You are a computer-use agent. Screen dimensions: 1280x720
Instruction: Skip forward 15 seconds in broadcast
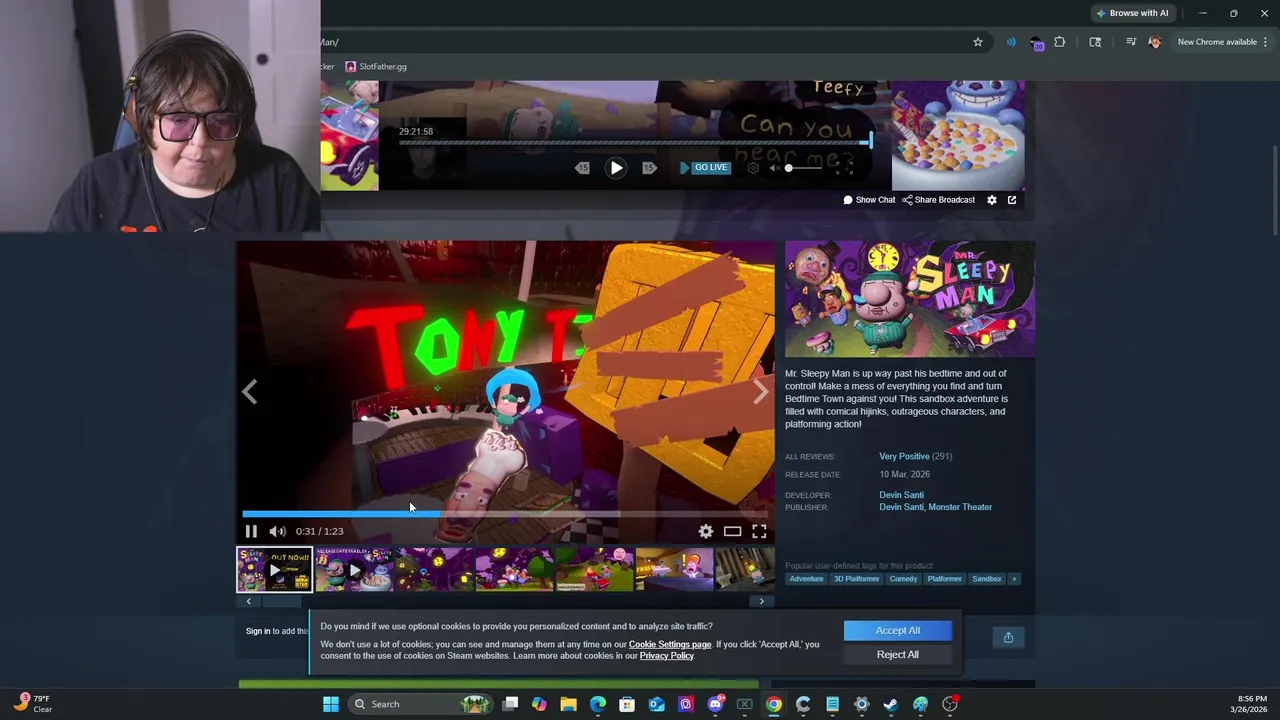coord(649,168)
